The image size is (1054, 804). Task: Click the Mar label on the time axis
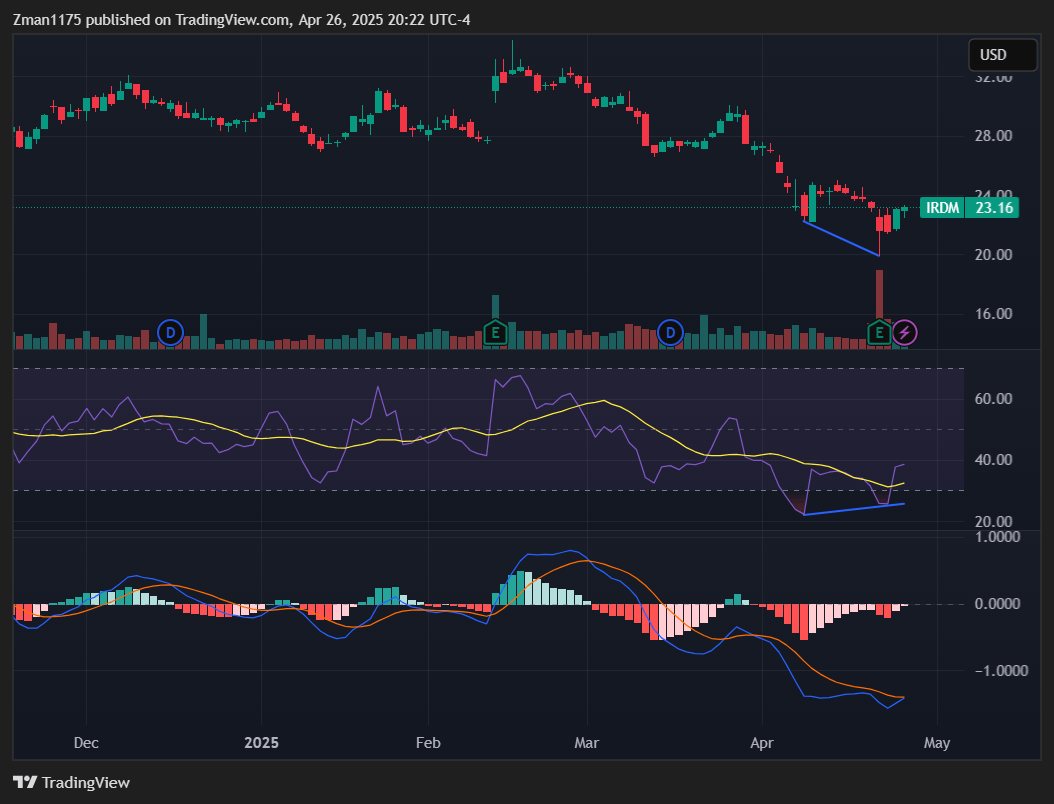(586, 743)
